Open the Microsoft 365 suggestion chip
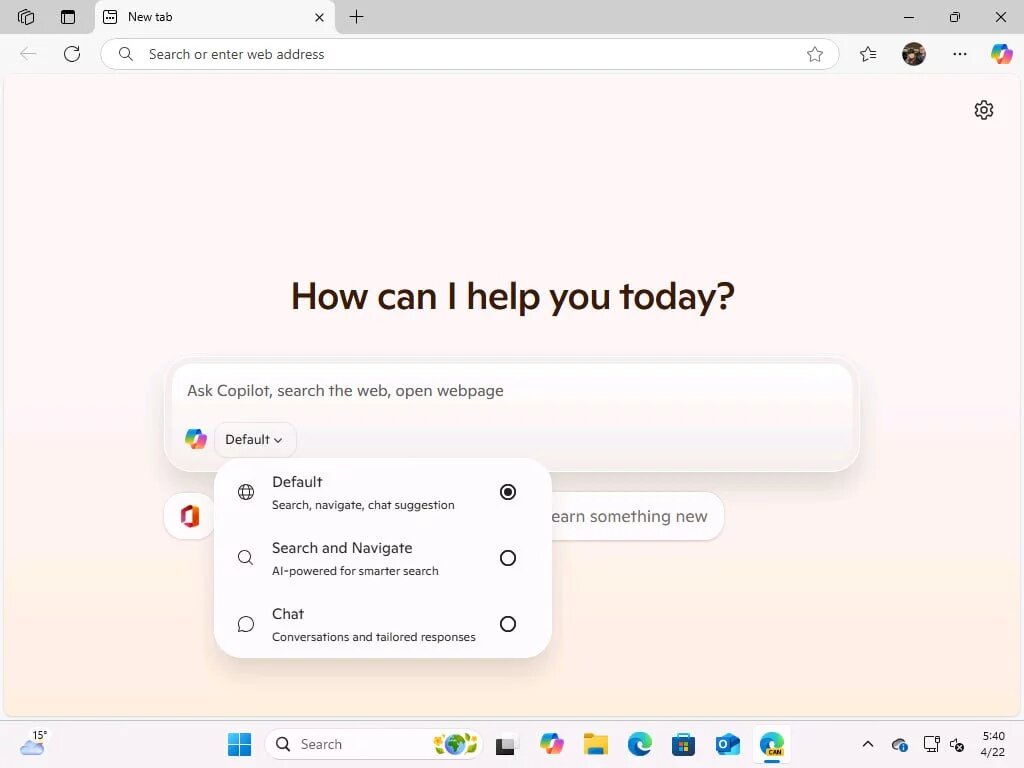Image resolution: width=1024 pixels, height=768 pixels. [x=189, y=516]
